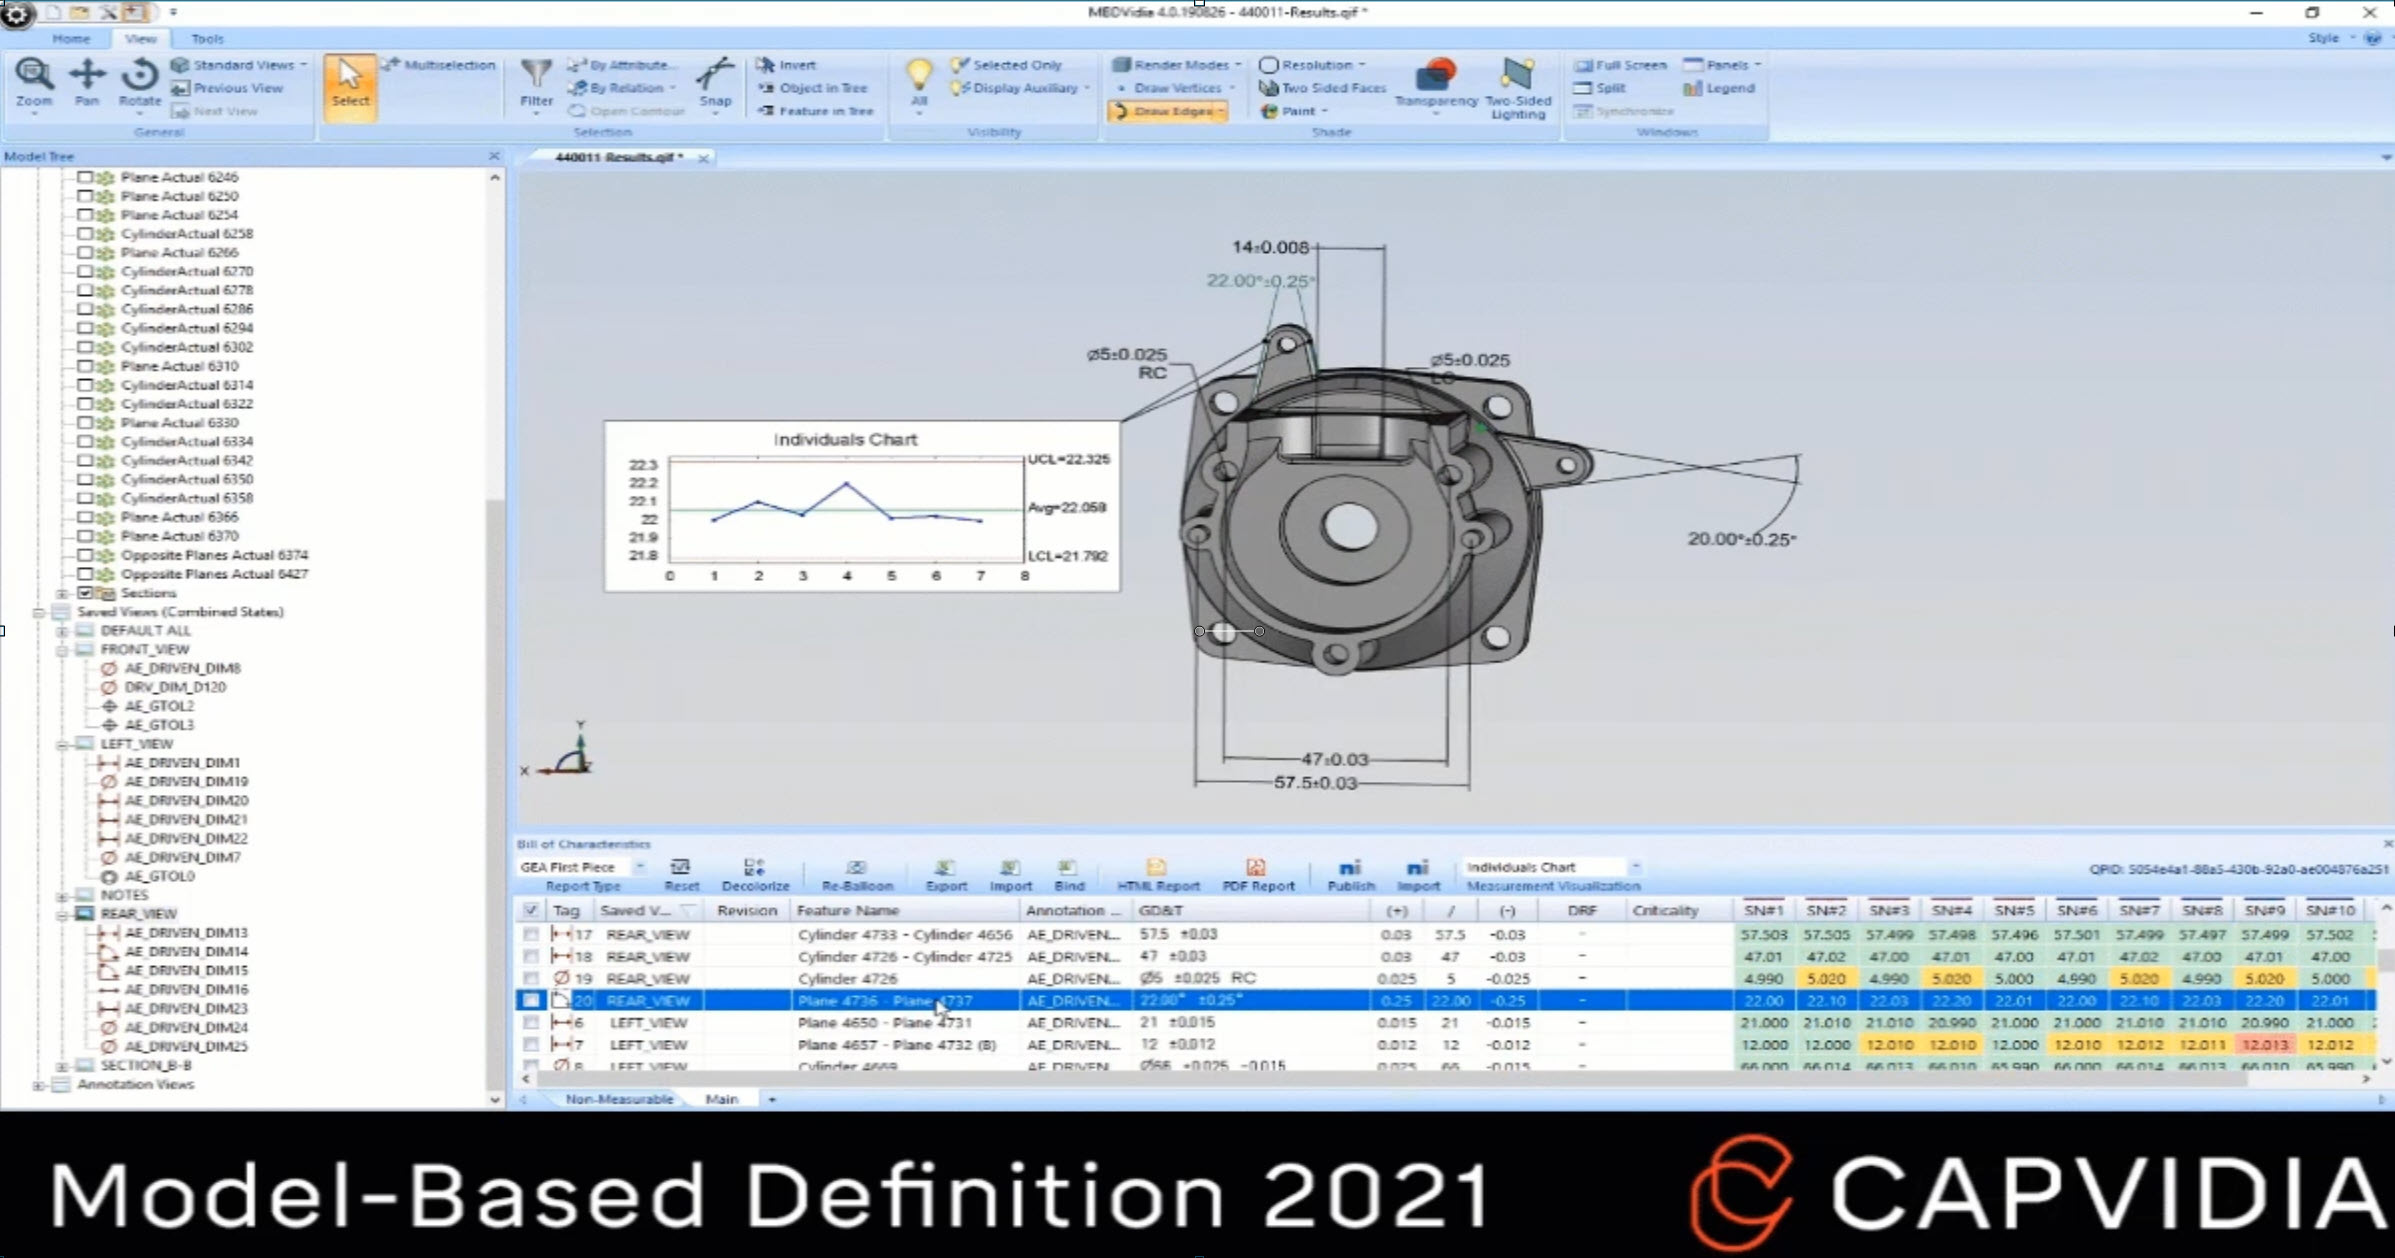
Task: Expand the SECTION_B-B tree node
Action: click(62, 1065)
